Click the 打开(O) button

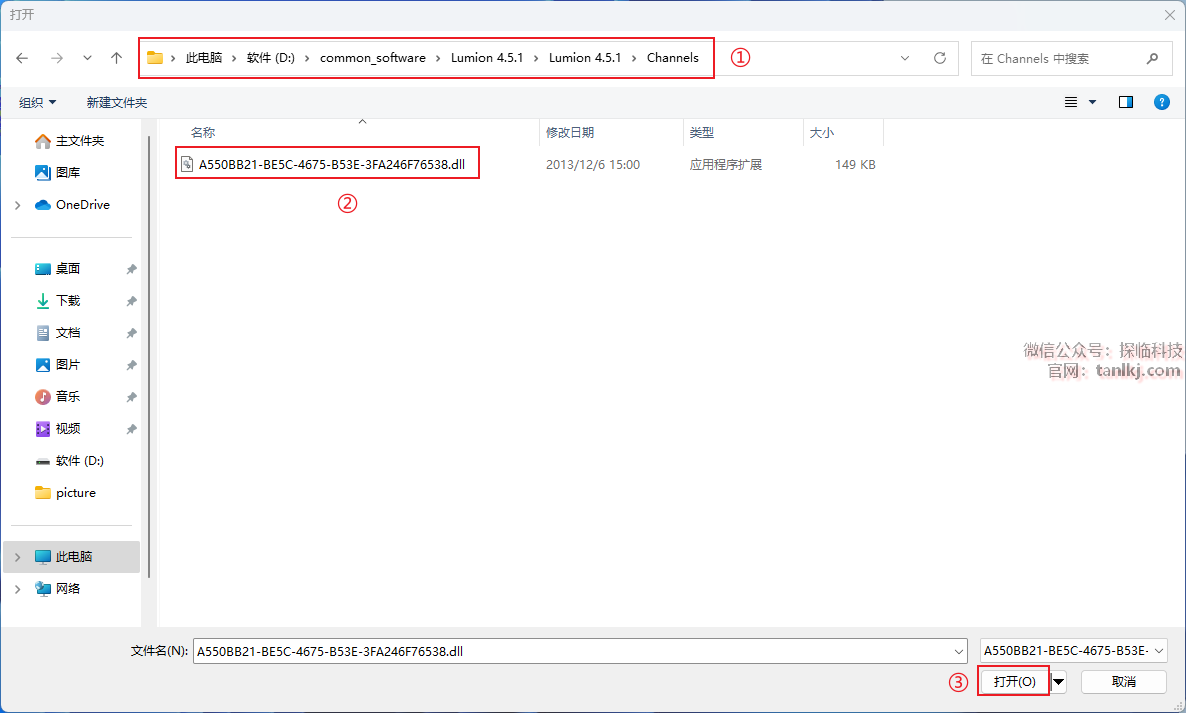(1014, 681)
